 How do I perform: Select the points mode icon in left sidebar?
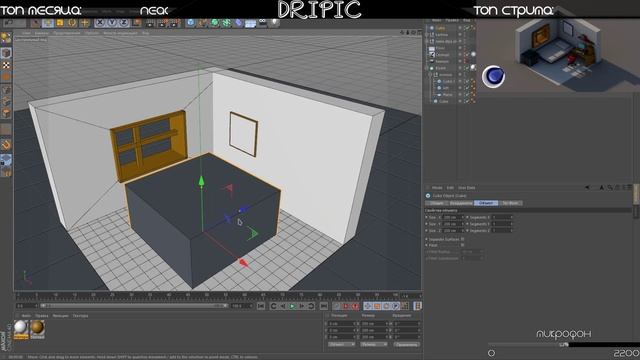pos(6,90)
